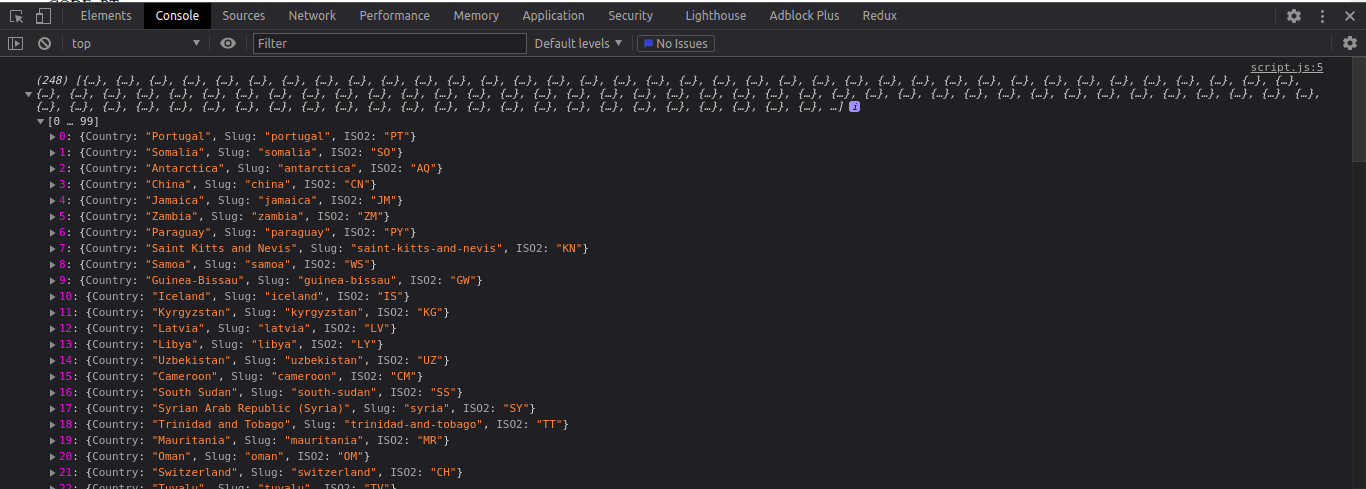The image size is (1366, 489).
Task: Expand entry 2 Antarctica object
Action: coord(52,168)
